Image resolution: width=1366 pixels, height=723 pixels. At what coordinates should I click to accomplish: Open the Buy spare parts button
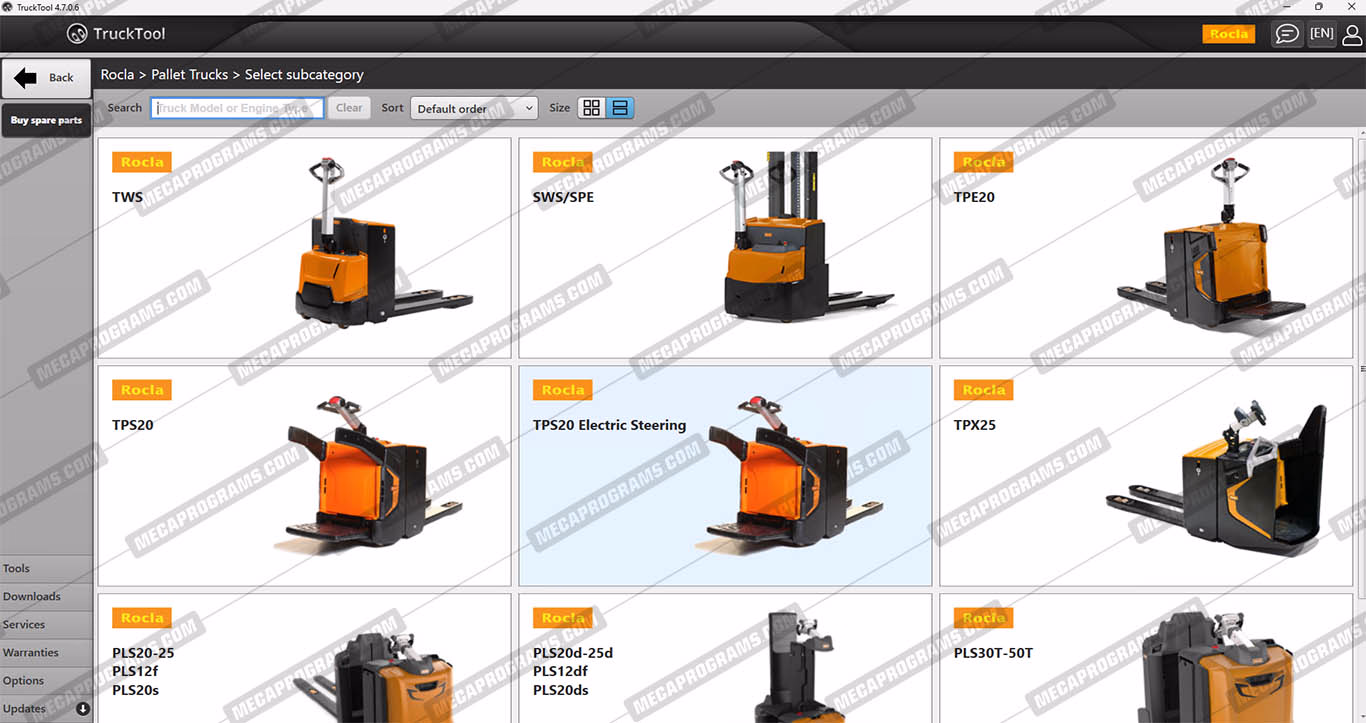(46, 120)
